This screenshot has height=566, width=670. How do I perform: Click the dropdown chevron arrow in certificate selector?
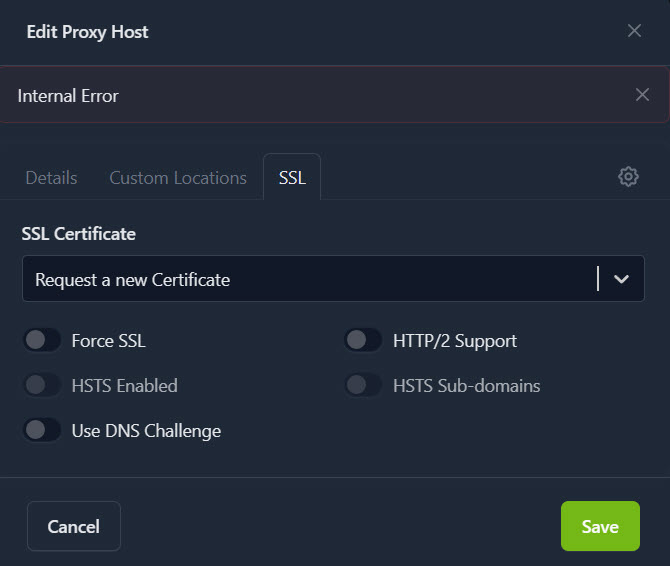click(x=621, y=279)
